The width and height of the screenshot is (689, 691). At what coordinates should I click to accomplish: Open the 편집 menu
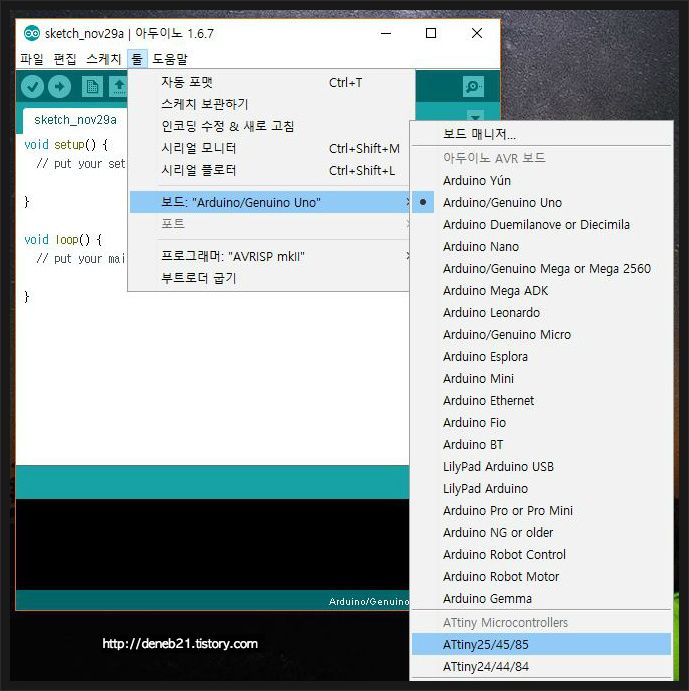(x=65, y=59)
